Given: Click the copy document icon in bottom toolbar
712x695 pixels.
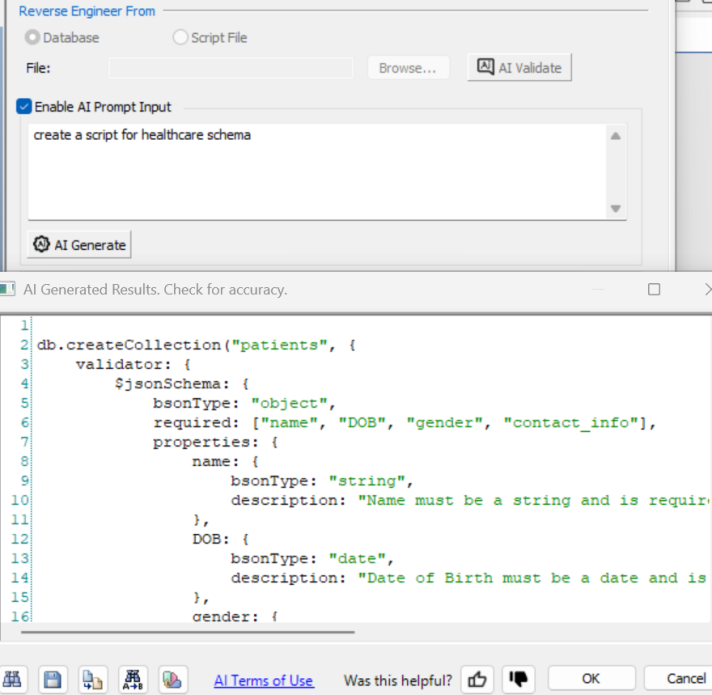Looking at the screenshot, I should coord(93,680).
